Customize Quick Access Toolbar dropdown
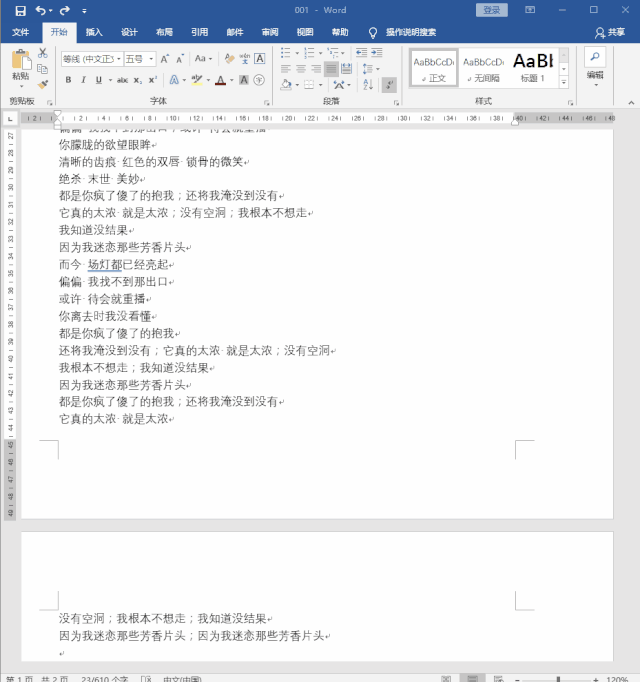The image size is (640, 682). pyautogui.click(x=84, y=10)
